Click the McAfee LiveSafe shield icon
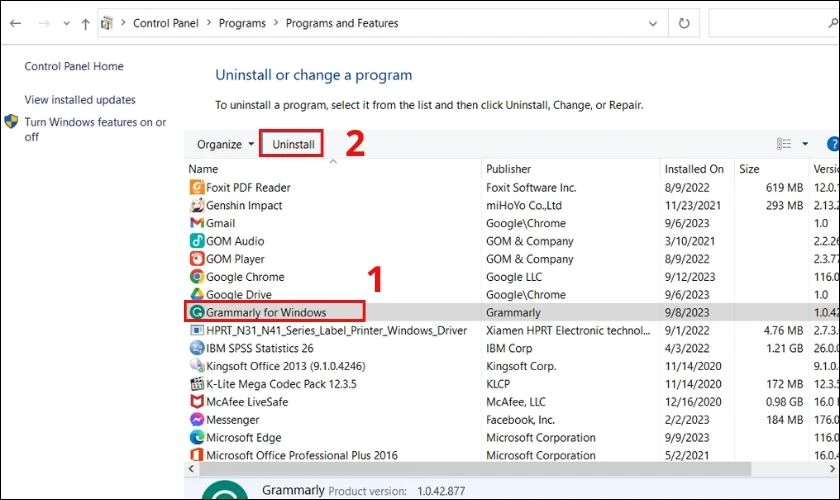The height and width of the screenshot is (500, 840). (x=197, y=401)
